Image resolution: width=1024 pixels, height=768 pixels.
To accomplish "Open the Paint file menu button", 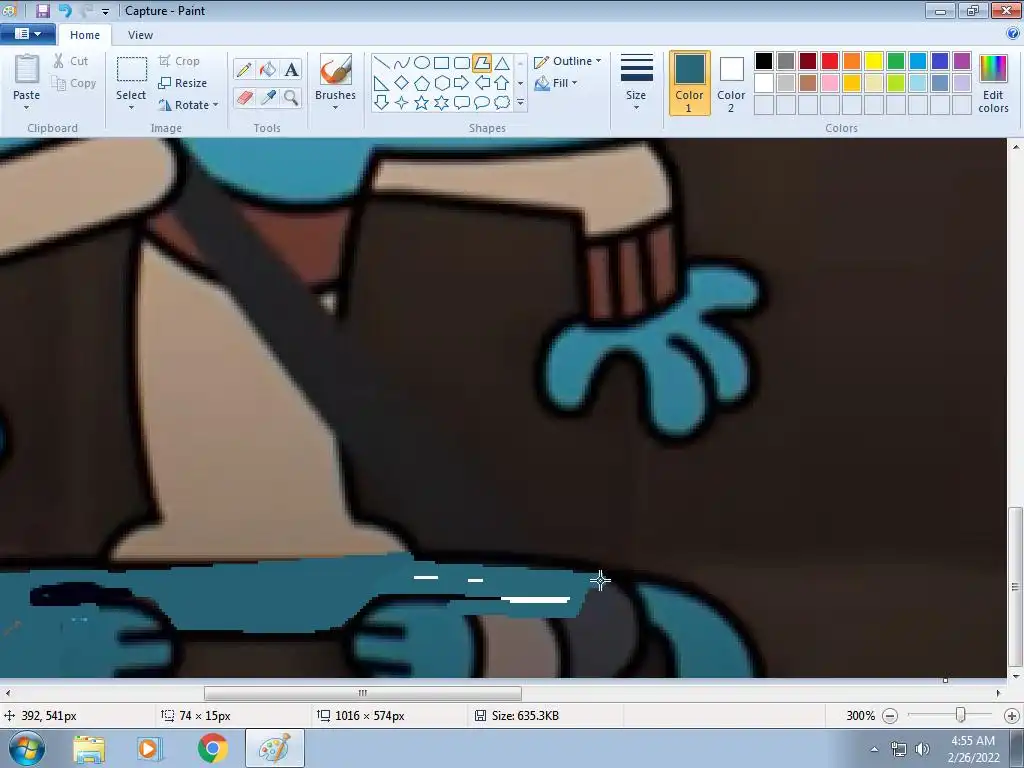I will click(x=27, y=34).
